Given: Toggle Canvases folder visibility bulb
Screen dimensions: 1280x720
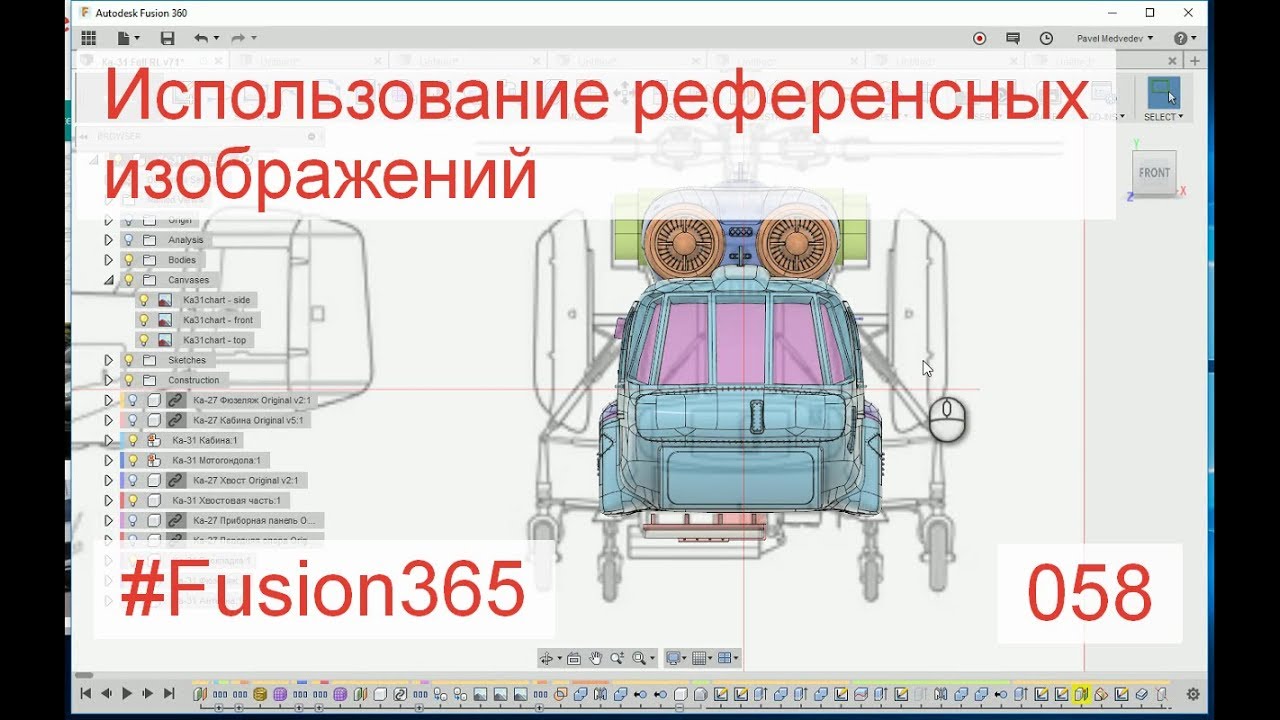Looking at the screenshot, I should point(129,280).
